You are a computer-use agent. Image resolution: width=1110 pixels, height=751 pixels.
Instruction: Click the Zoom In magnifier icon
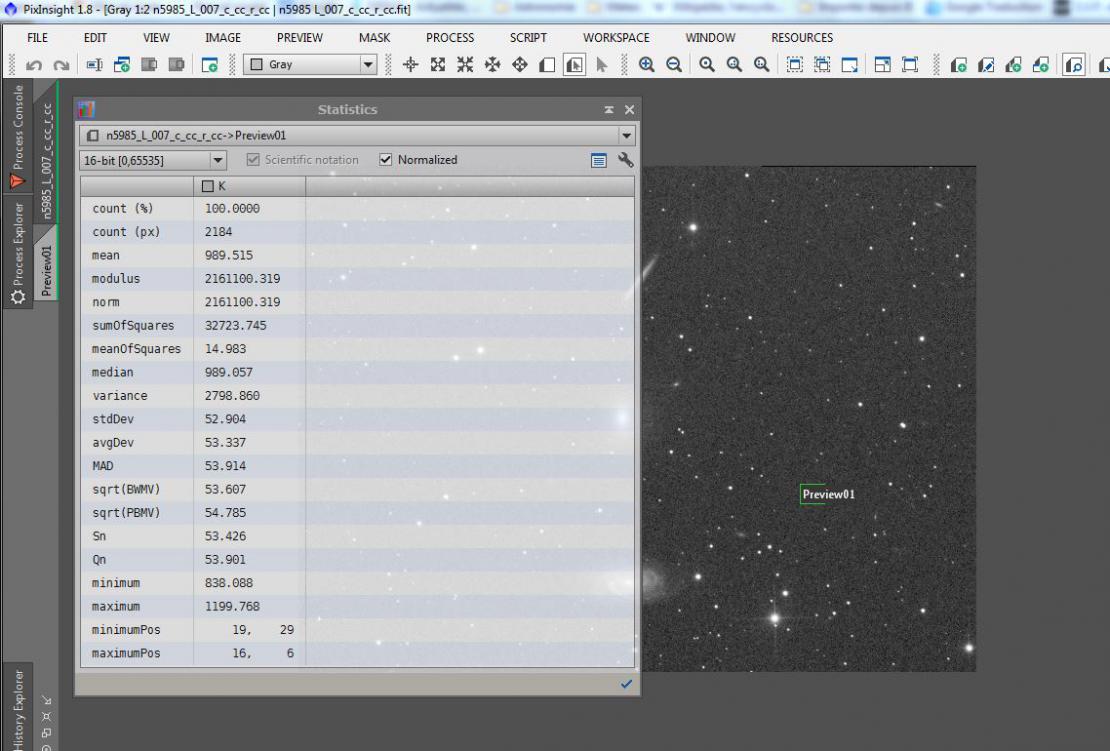(x=646, y=64)
